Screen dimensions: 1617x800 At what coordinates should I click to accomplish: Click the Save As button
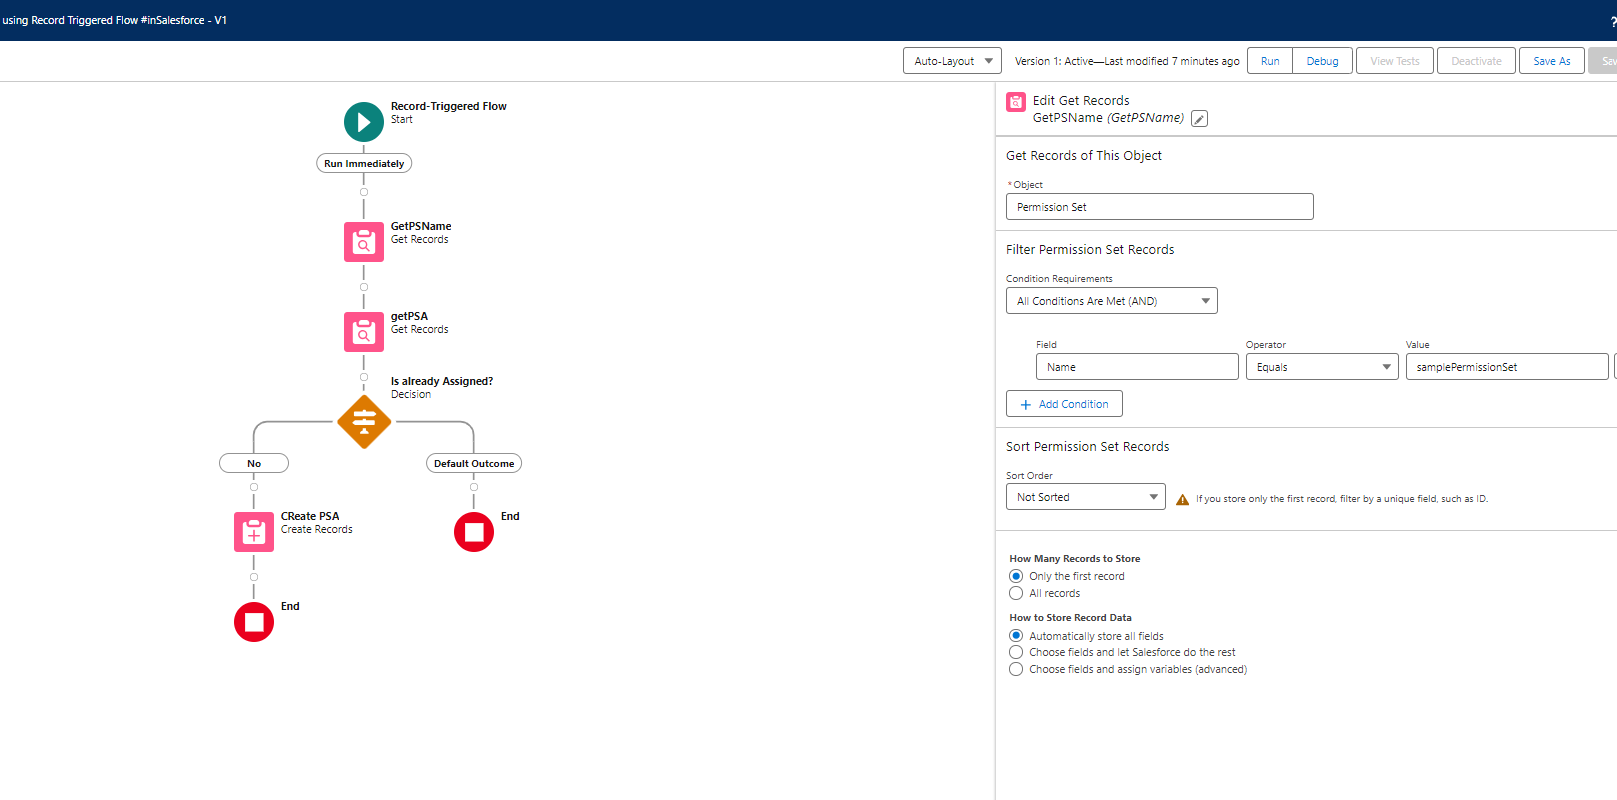click(1551, 61)
